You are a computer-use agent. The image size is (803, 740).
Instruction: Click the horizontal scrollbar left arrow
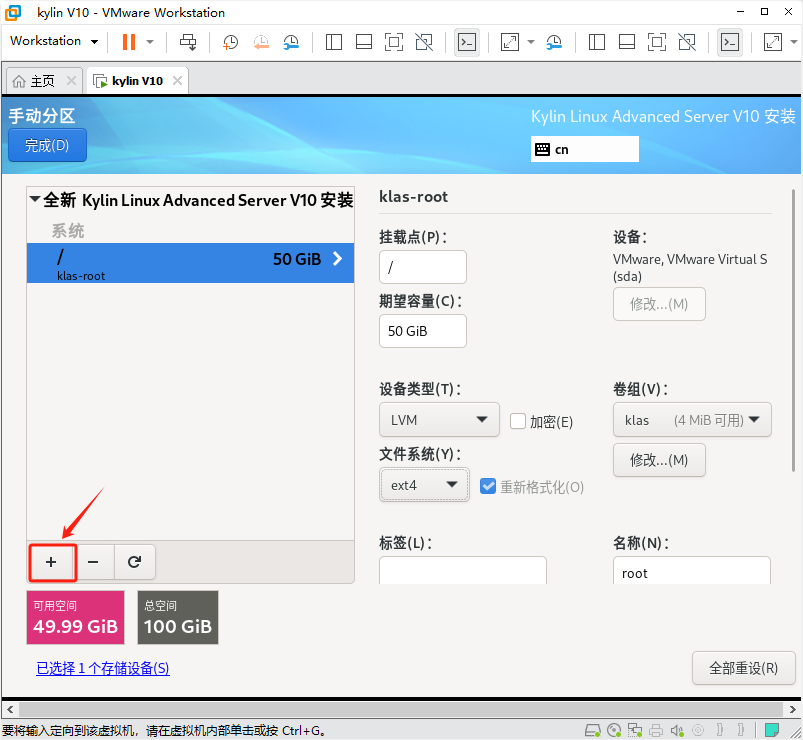pyautogui.click(x=10, y=710)
